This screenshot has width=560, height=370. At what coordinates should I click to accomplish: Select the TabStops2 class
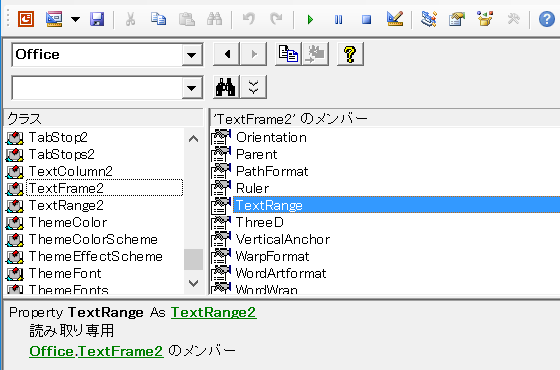[x=62, y=154]
